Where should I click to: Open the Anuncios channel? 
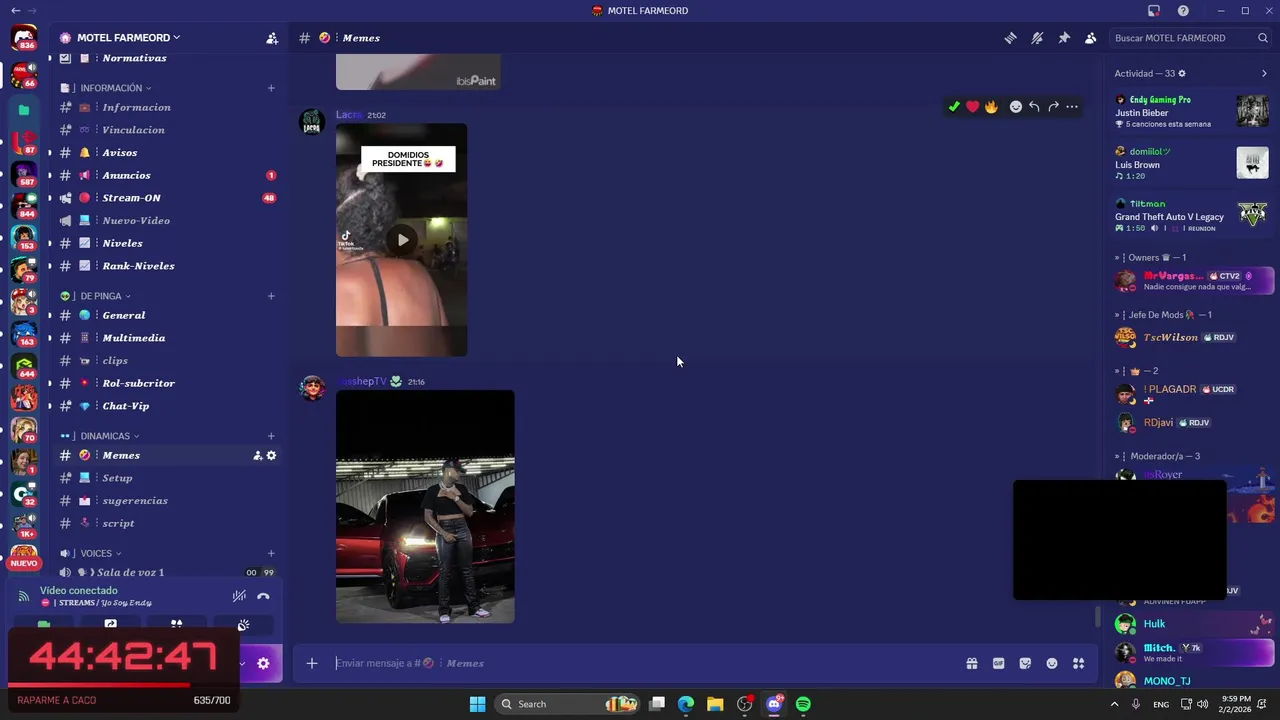[166, 175]
